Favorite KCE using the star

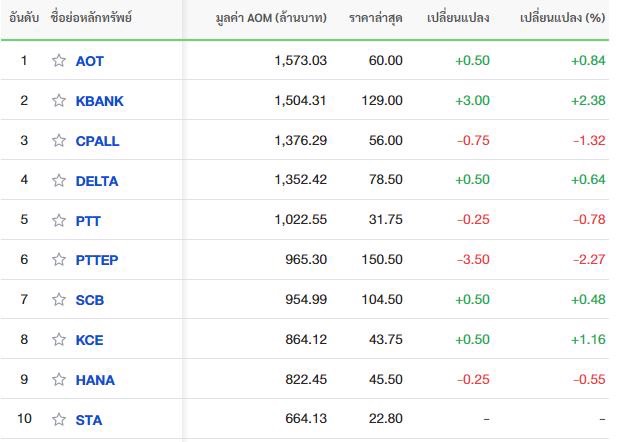tap(59, 339)
